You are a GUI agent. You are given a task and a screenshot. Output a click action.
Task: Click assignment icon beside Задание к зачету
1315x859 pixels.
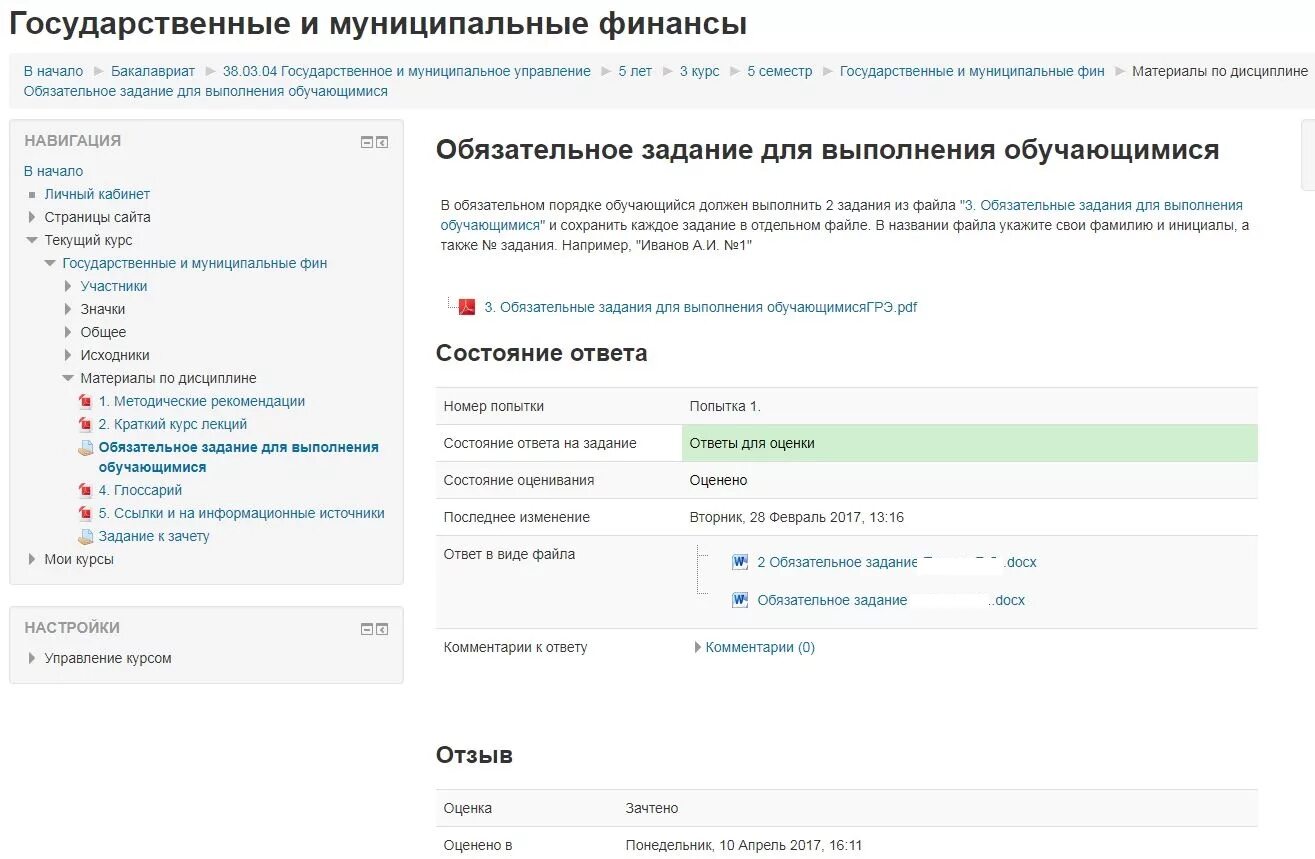pyautogui.click(x=86, y=536)
